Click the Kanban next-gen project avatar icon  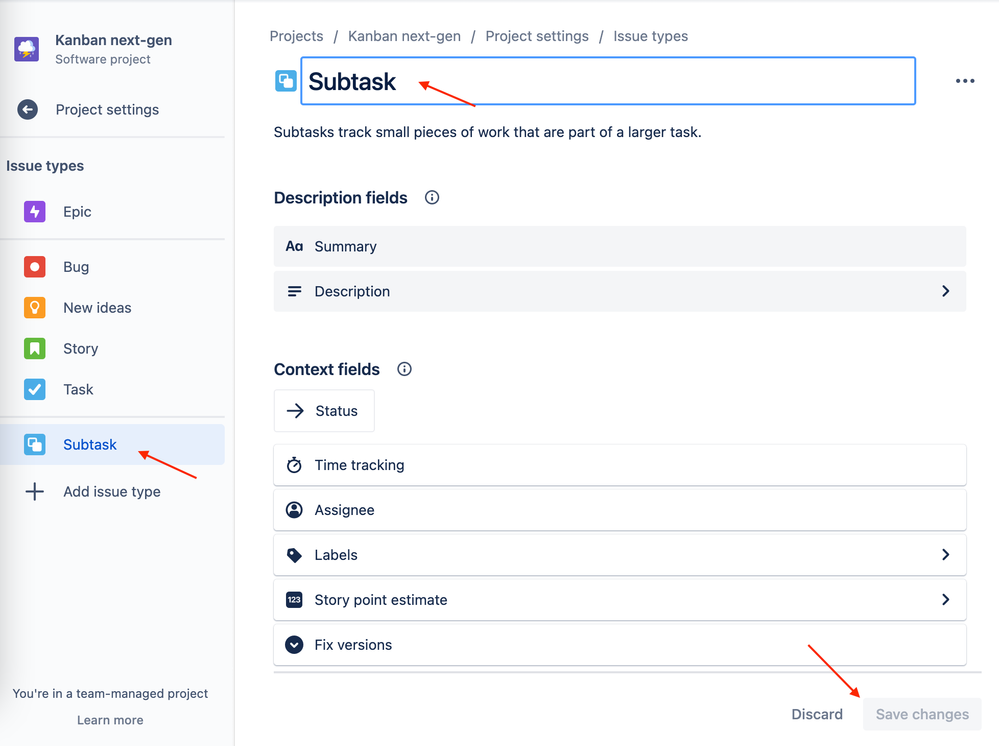pos(27,49)
